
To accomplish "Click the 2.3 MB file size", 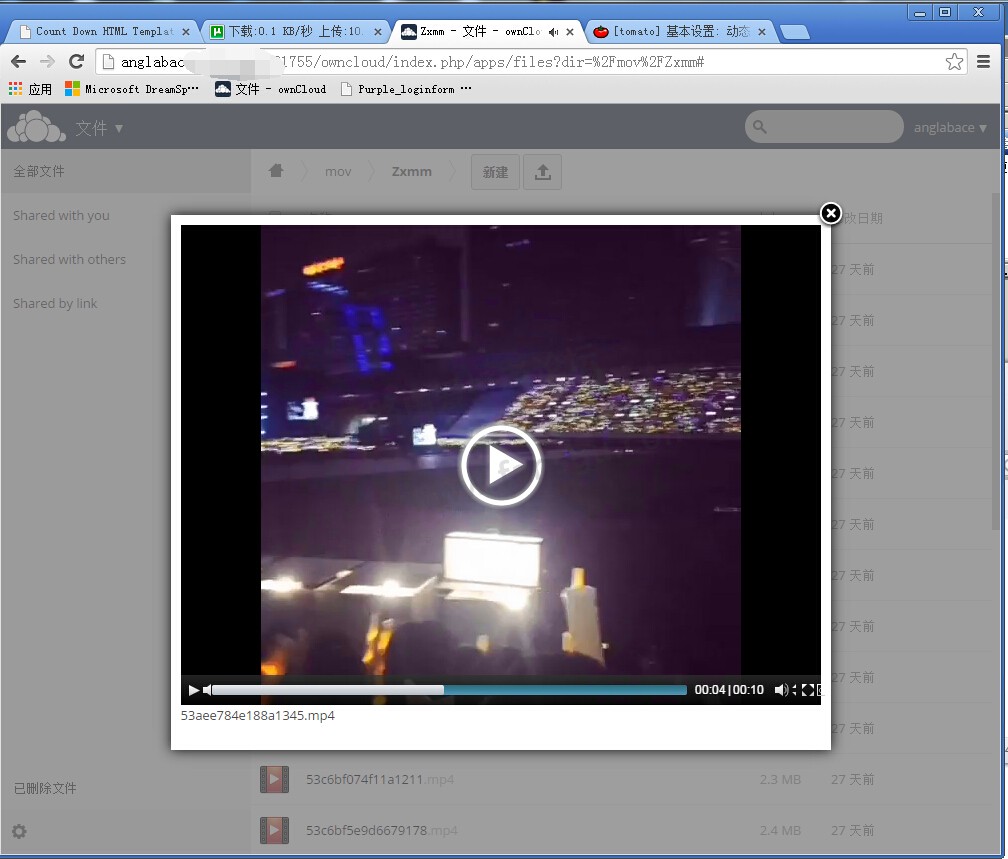I will (780, 779).
